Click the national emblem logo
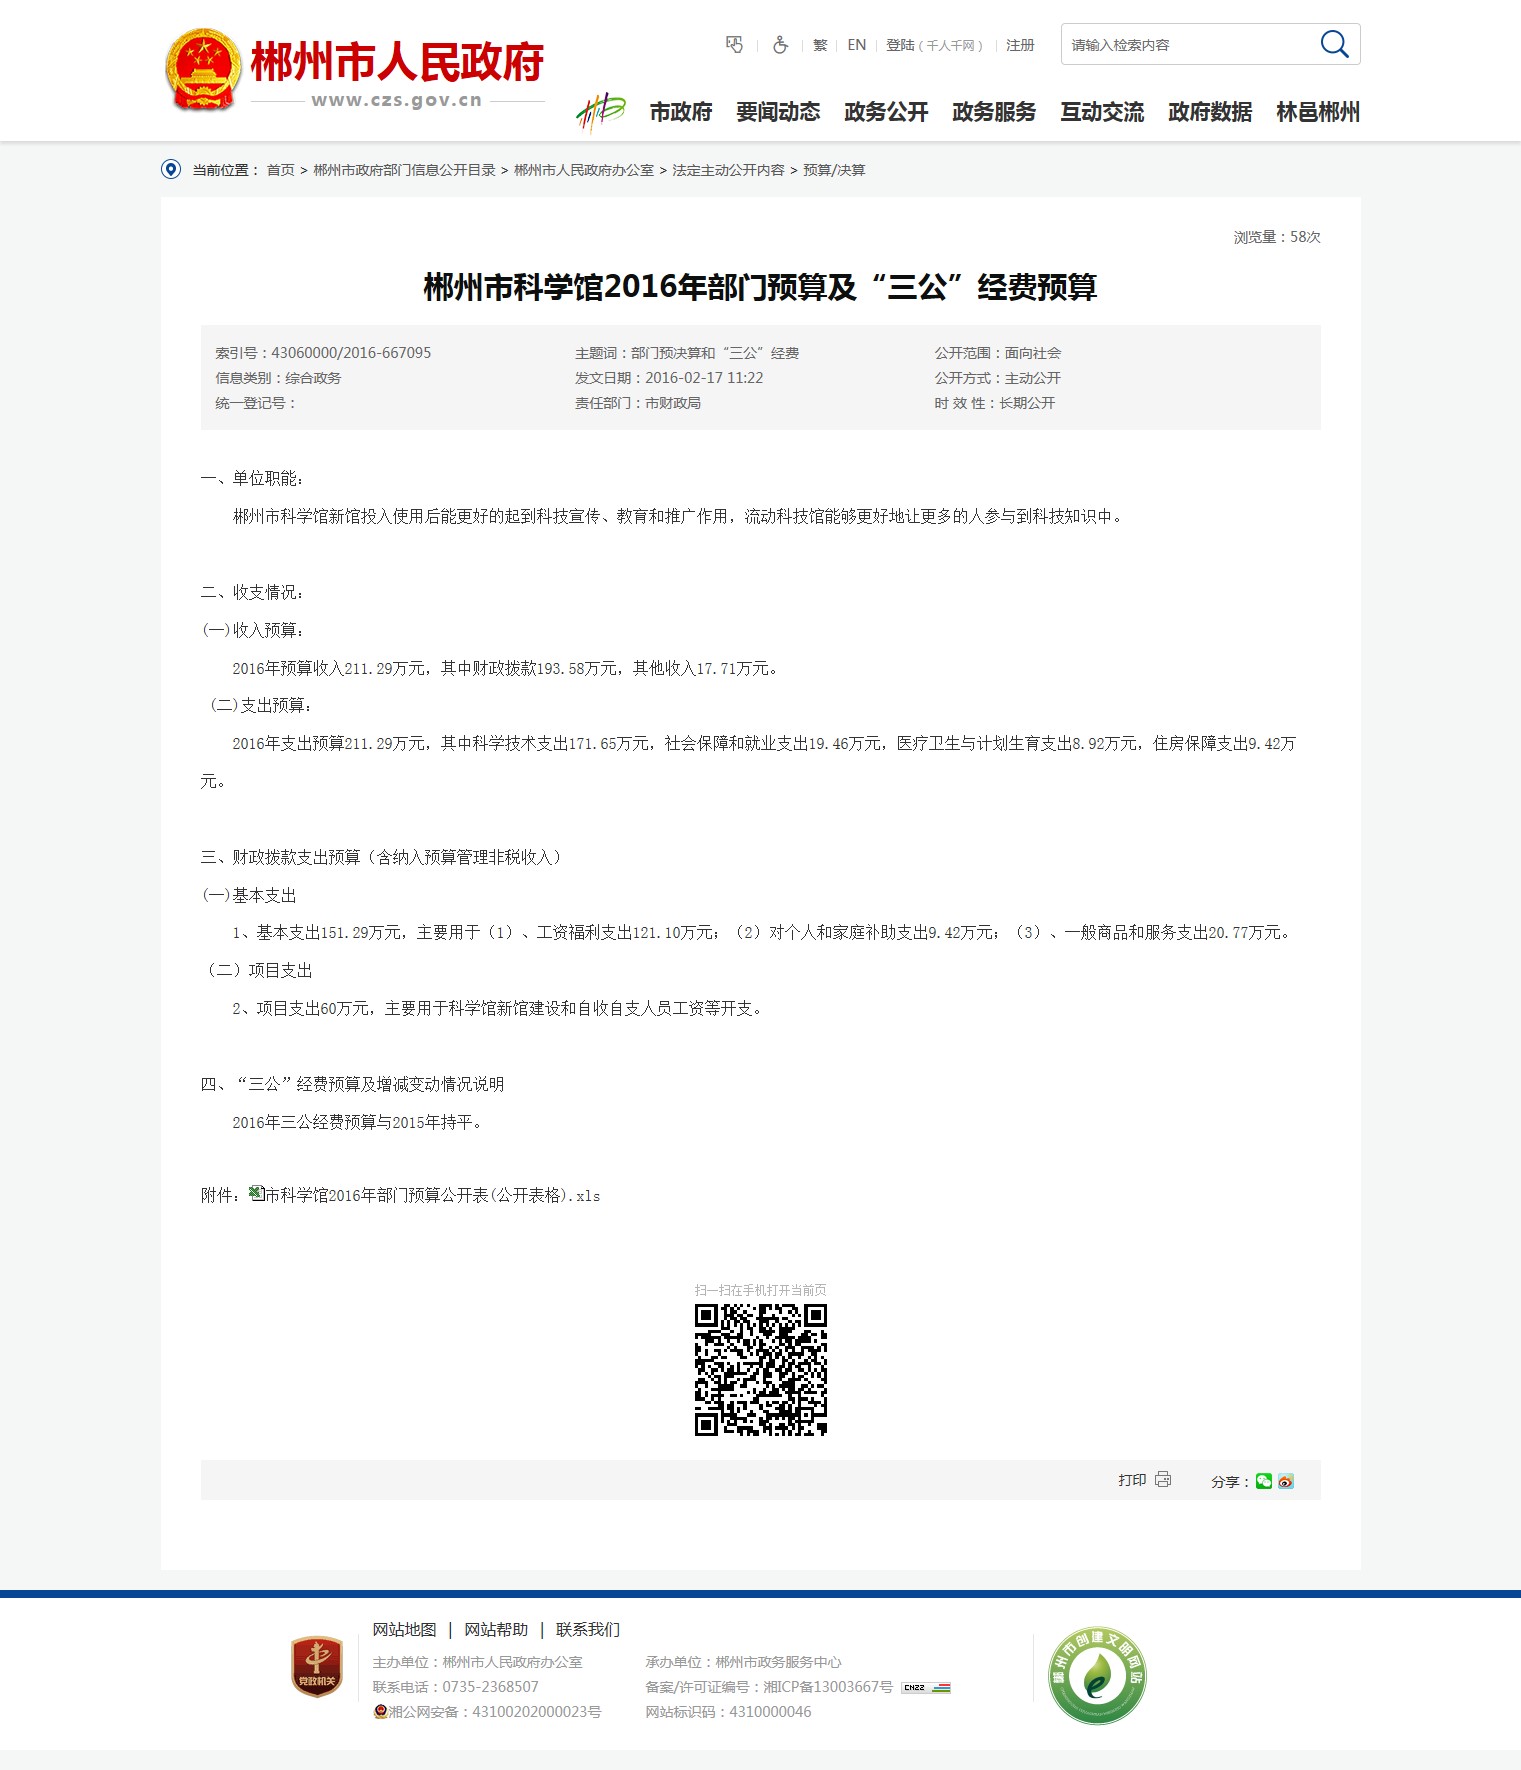This screenshot has width=1521, height=1770. [203, 69]
